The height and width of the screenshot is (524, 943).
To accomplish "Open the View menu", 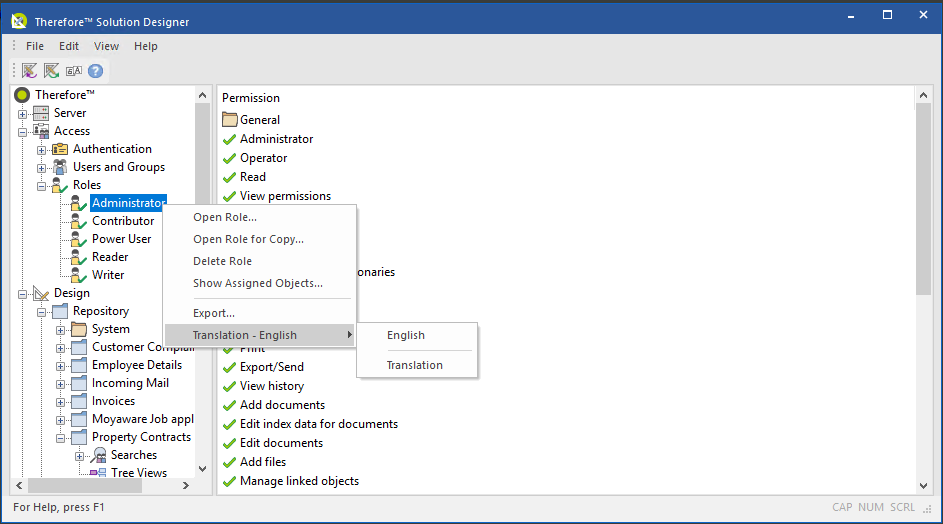I will [x=106, y=46].
